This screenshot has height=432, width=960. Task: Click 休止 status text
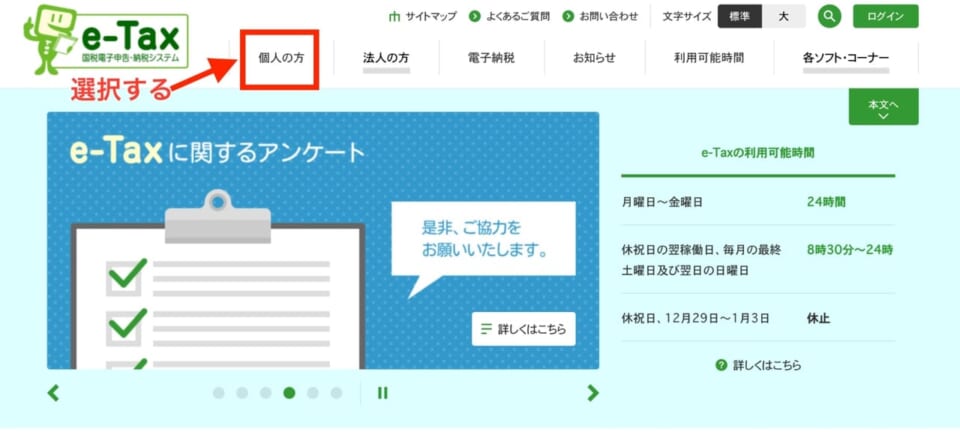point(819,318)
